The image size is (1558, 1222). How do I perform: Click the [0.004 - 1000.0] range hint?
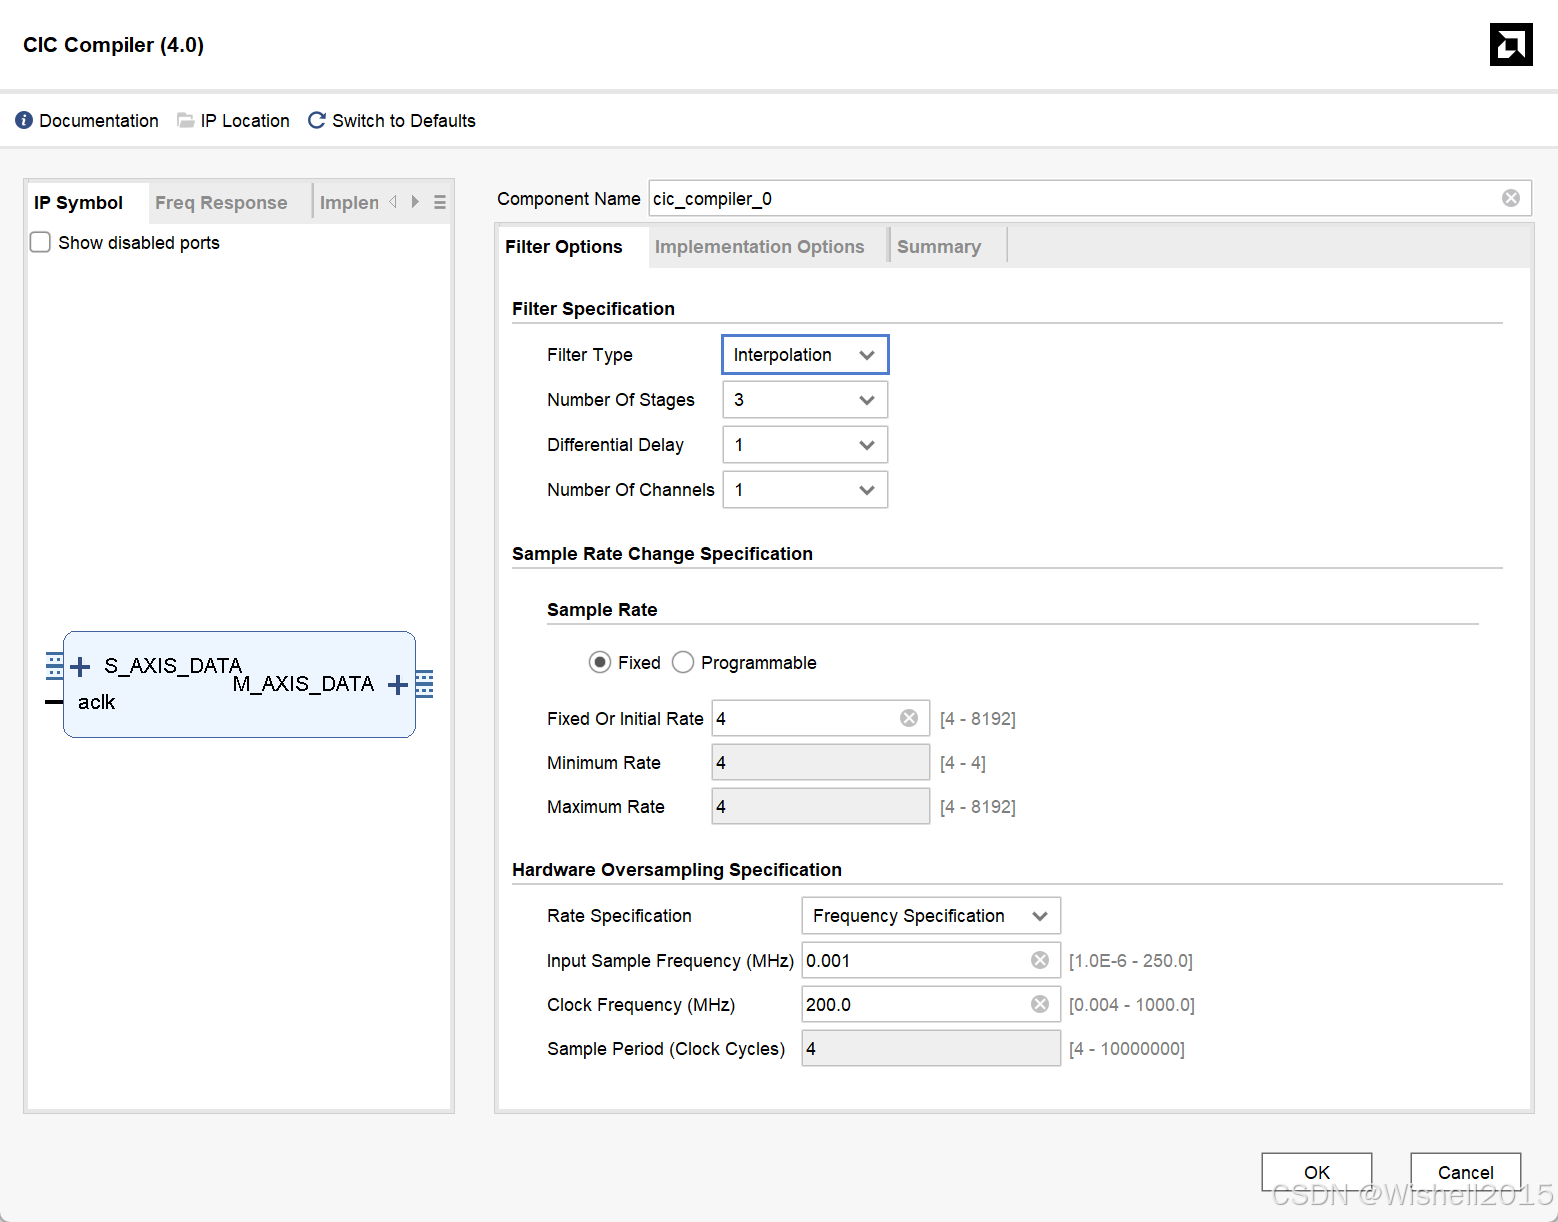(1131, 1004)
